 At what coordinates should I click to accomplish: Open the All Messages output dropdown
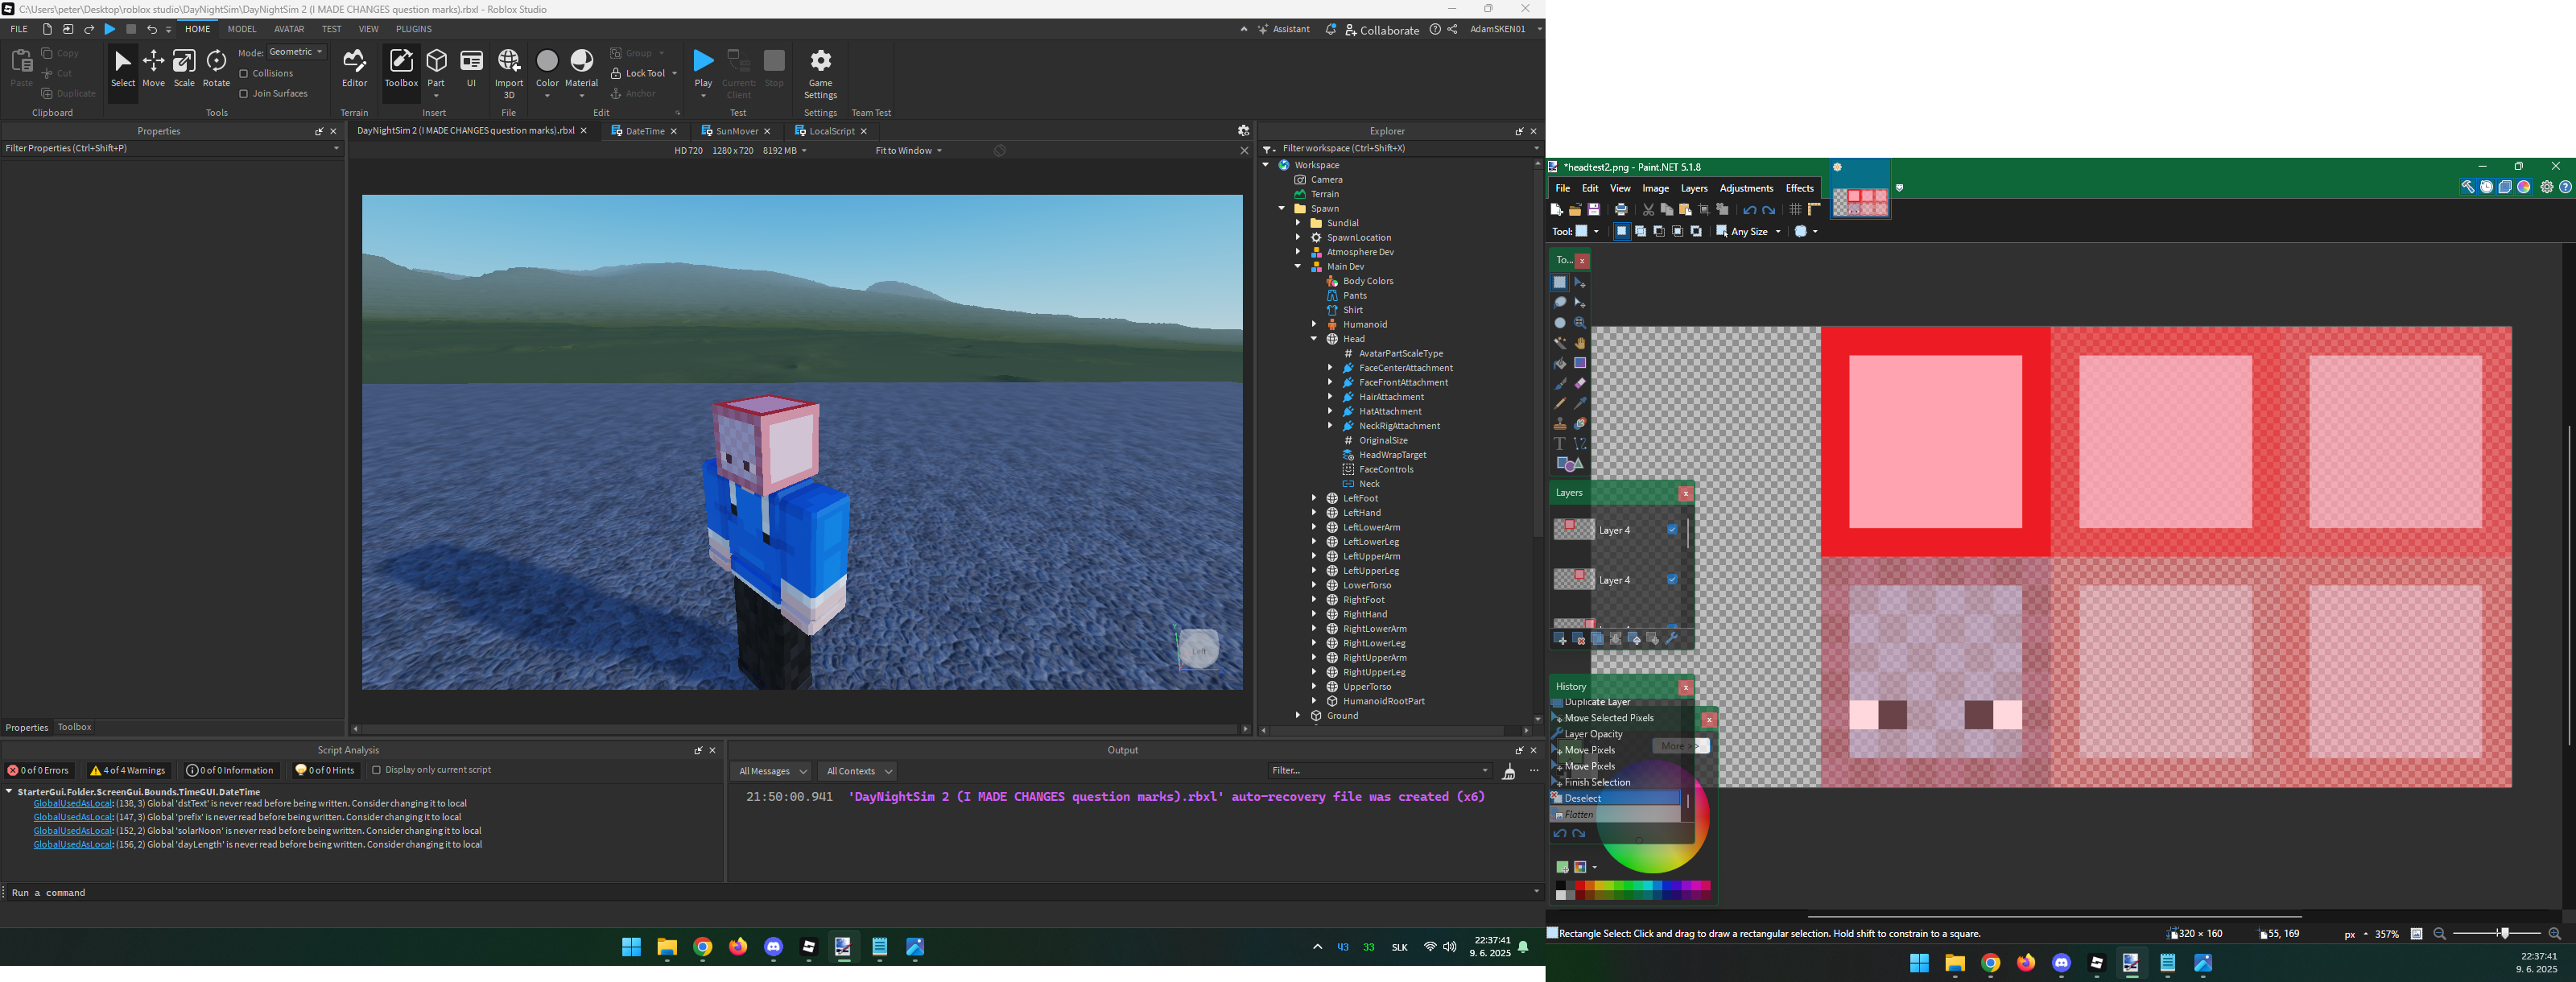tap(771, 771)
